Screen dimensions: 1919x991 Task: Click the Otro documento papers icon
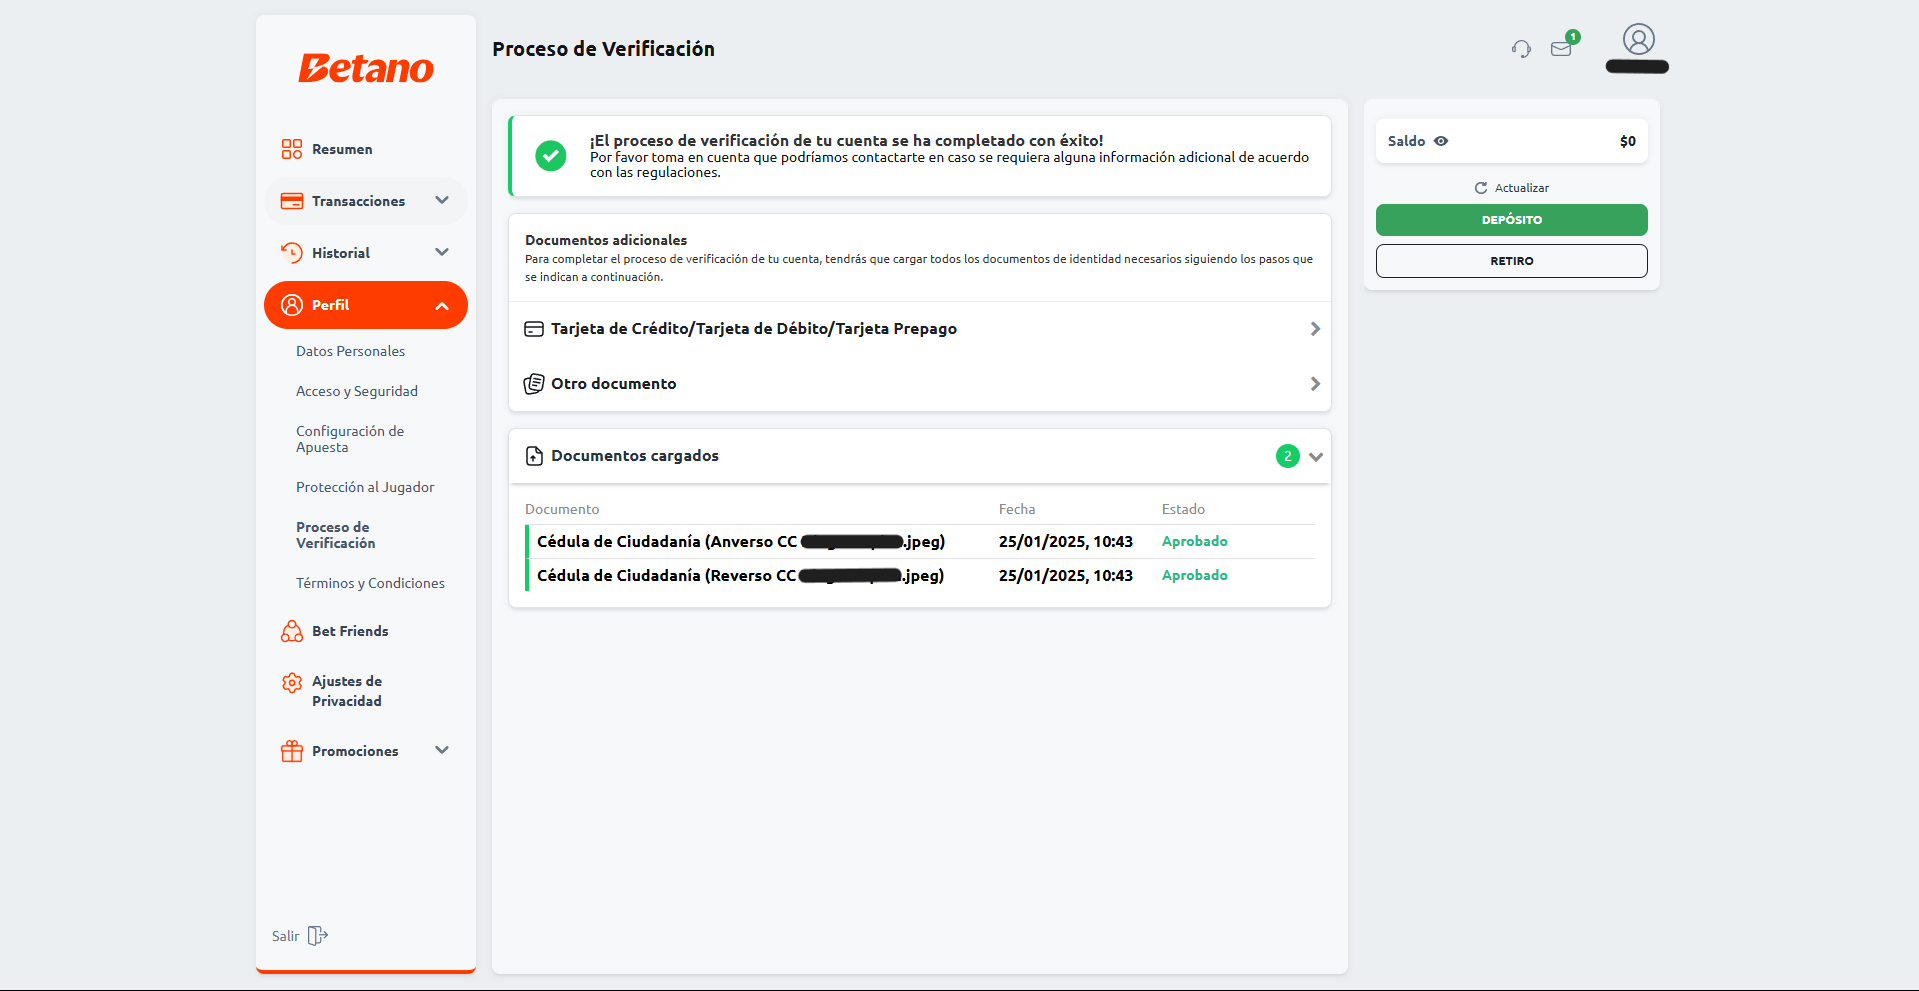[534, 384]
